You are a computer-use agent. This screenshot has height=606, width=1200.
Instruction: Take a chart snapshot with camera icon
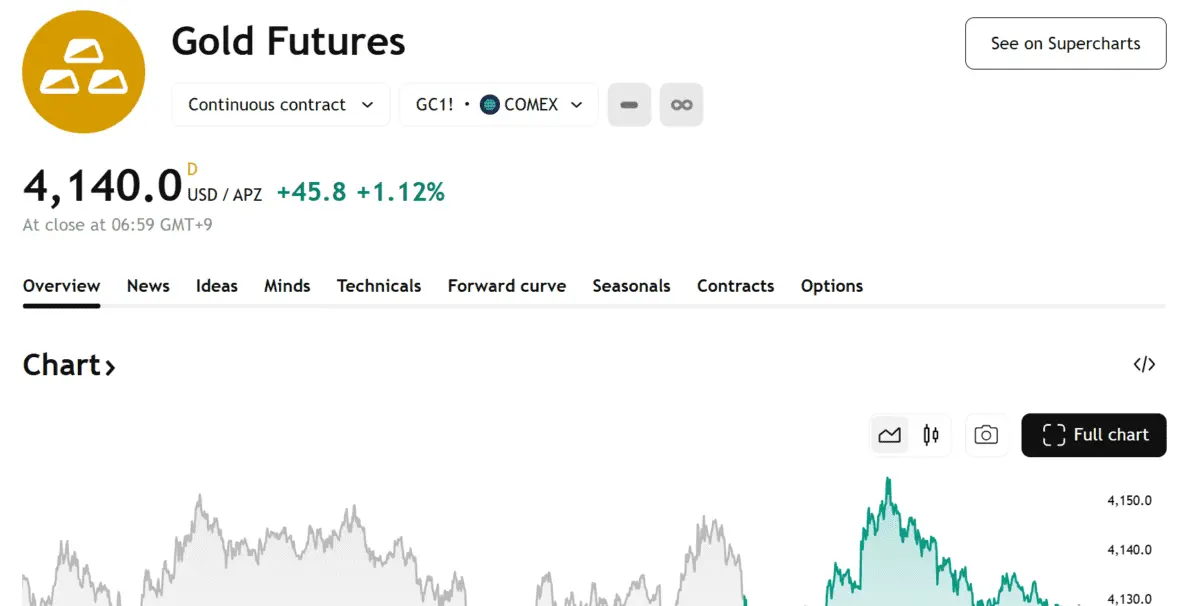pyautogui.click(x=986, y=435)
